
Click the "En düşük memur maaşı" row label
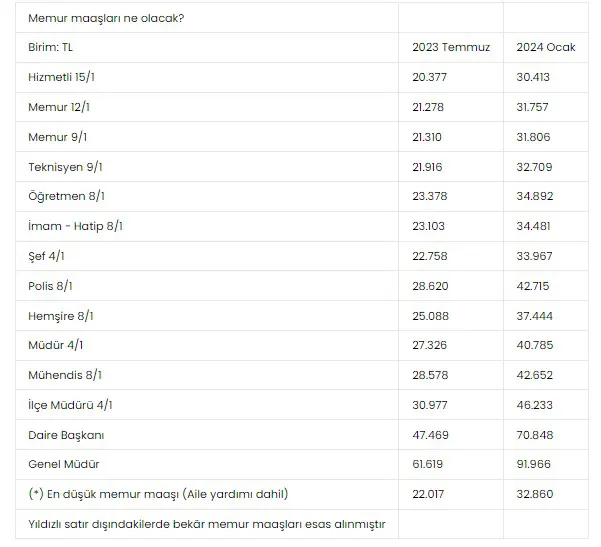pyautogui.click(x=166, y=494)
